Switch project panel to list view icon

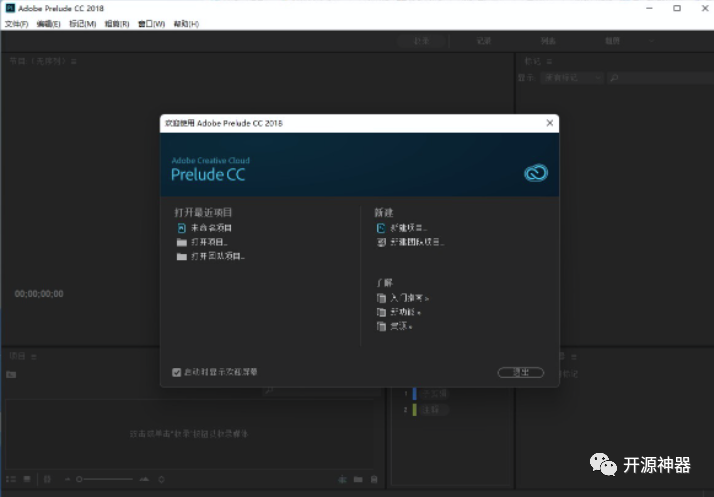tap(11, 479)
